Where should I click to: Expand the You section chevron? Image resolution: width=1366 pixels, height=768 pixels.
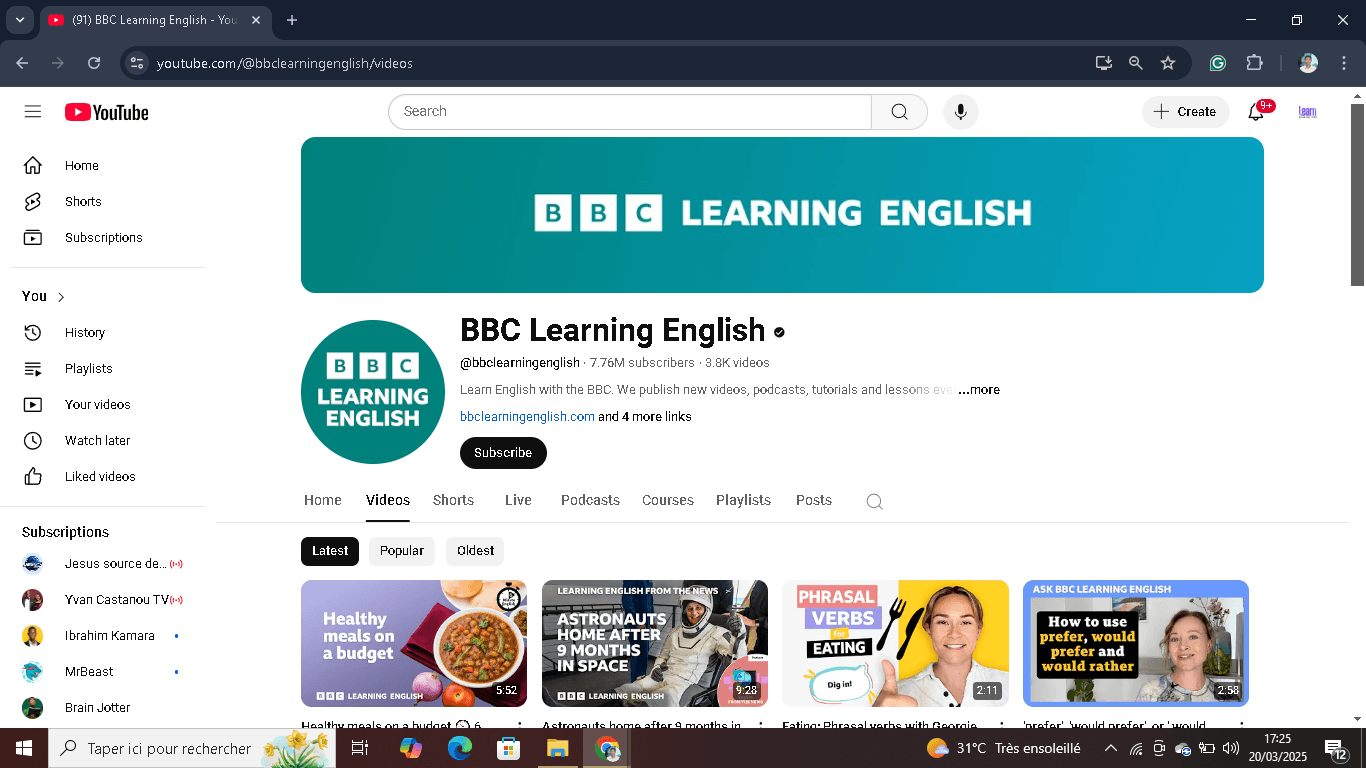coord(57,296)
